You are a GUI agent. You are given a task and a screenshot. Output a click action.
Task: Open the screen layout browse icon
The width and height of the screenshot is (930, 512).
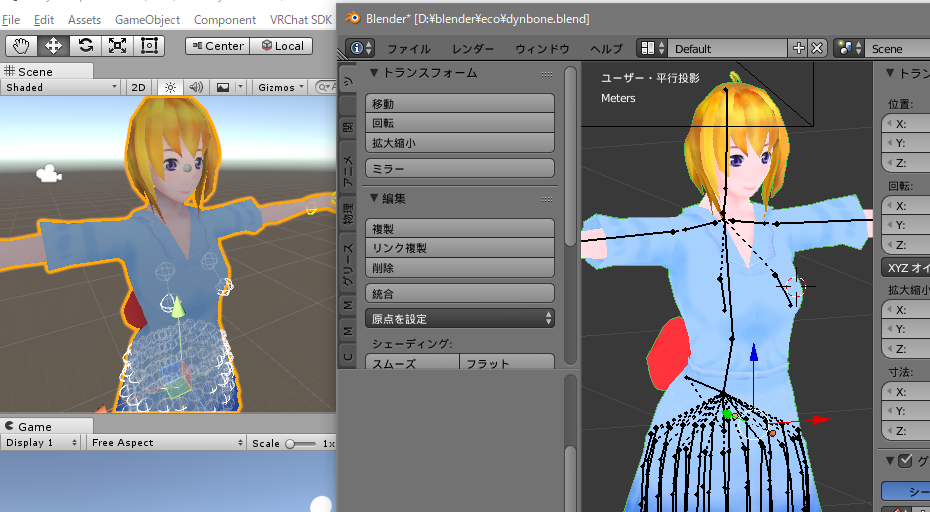tap(653, 48)
